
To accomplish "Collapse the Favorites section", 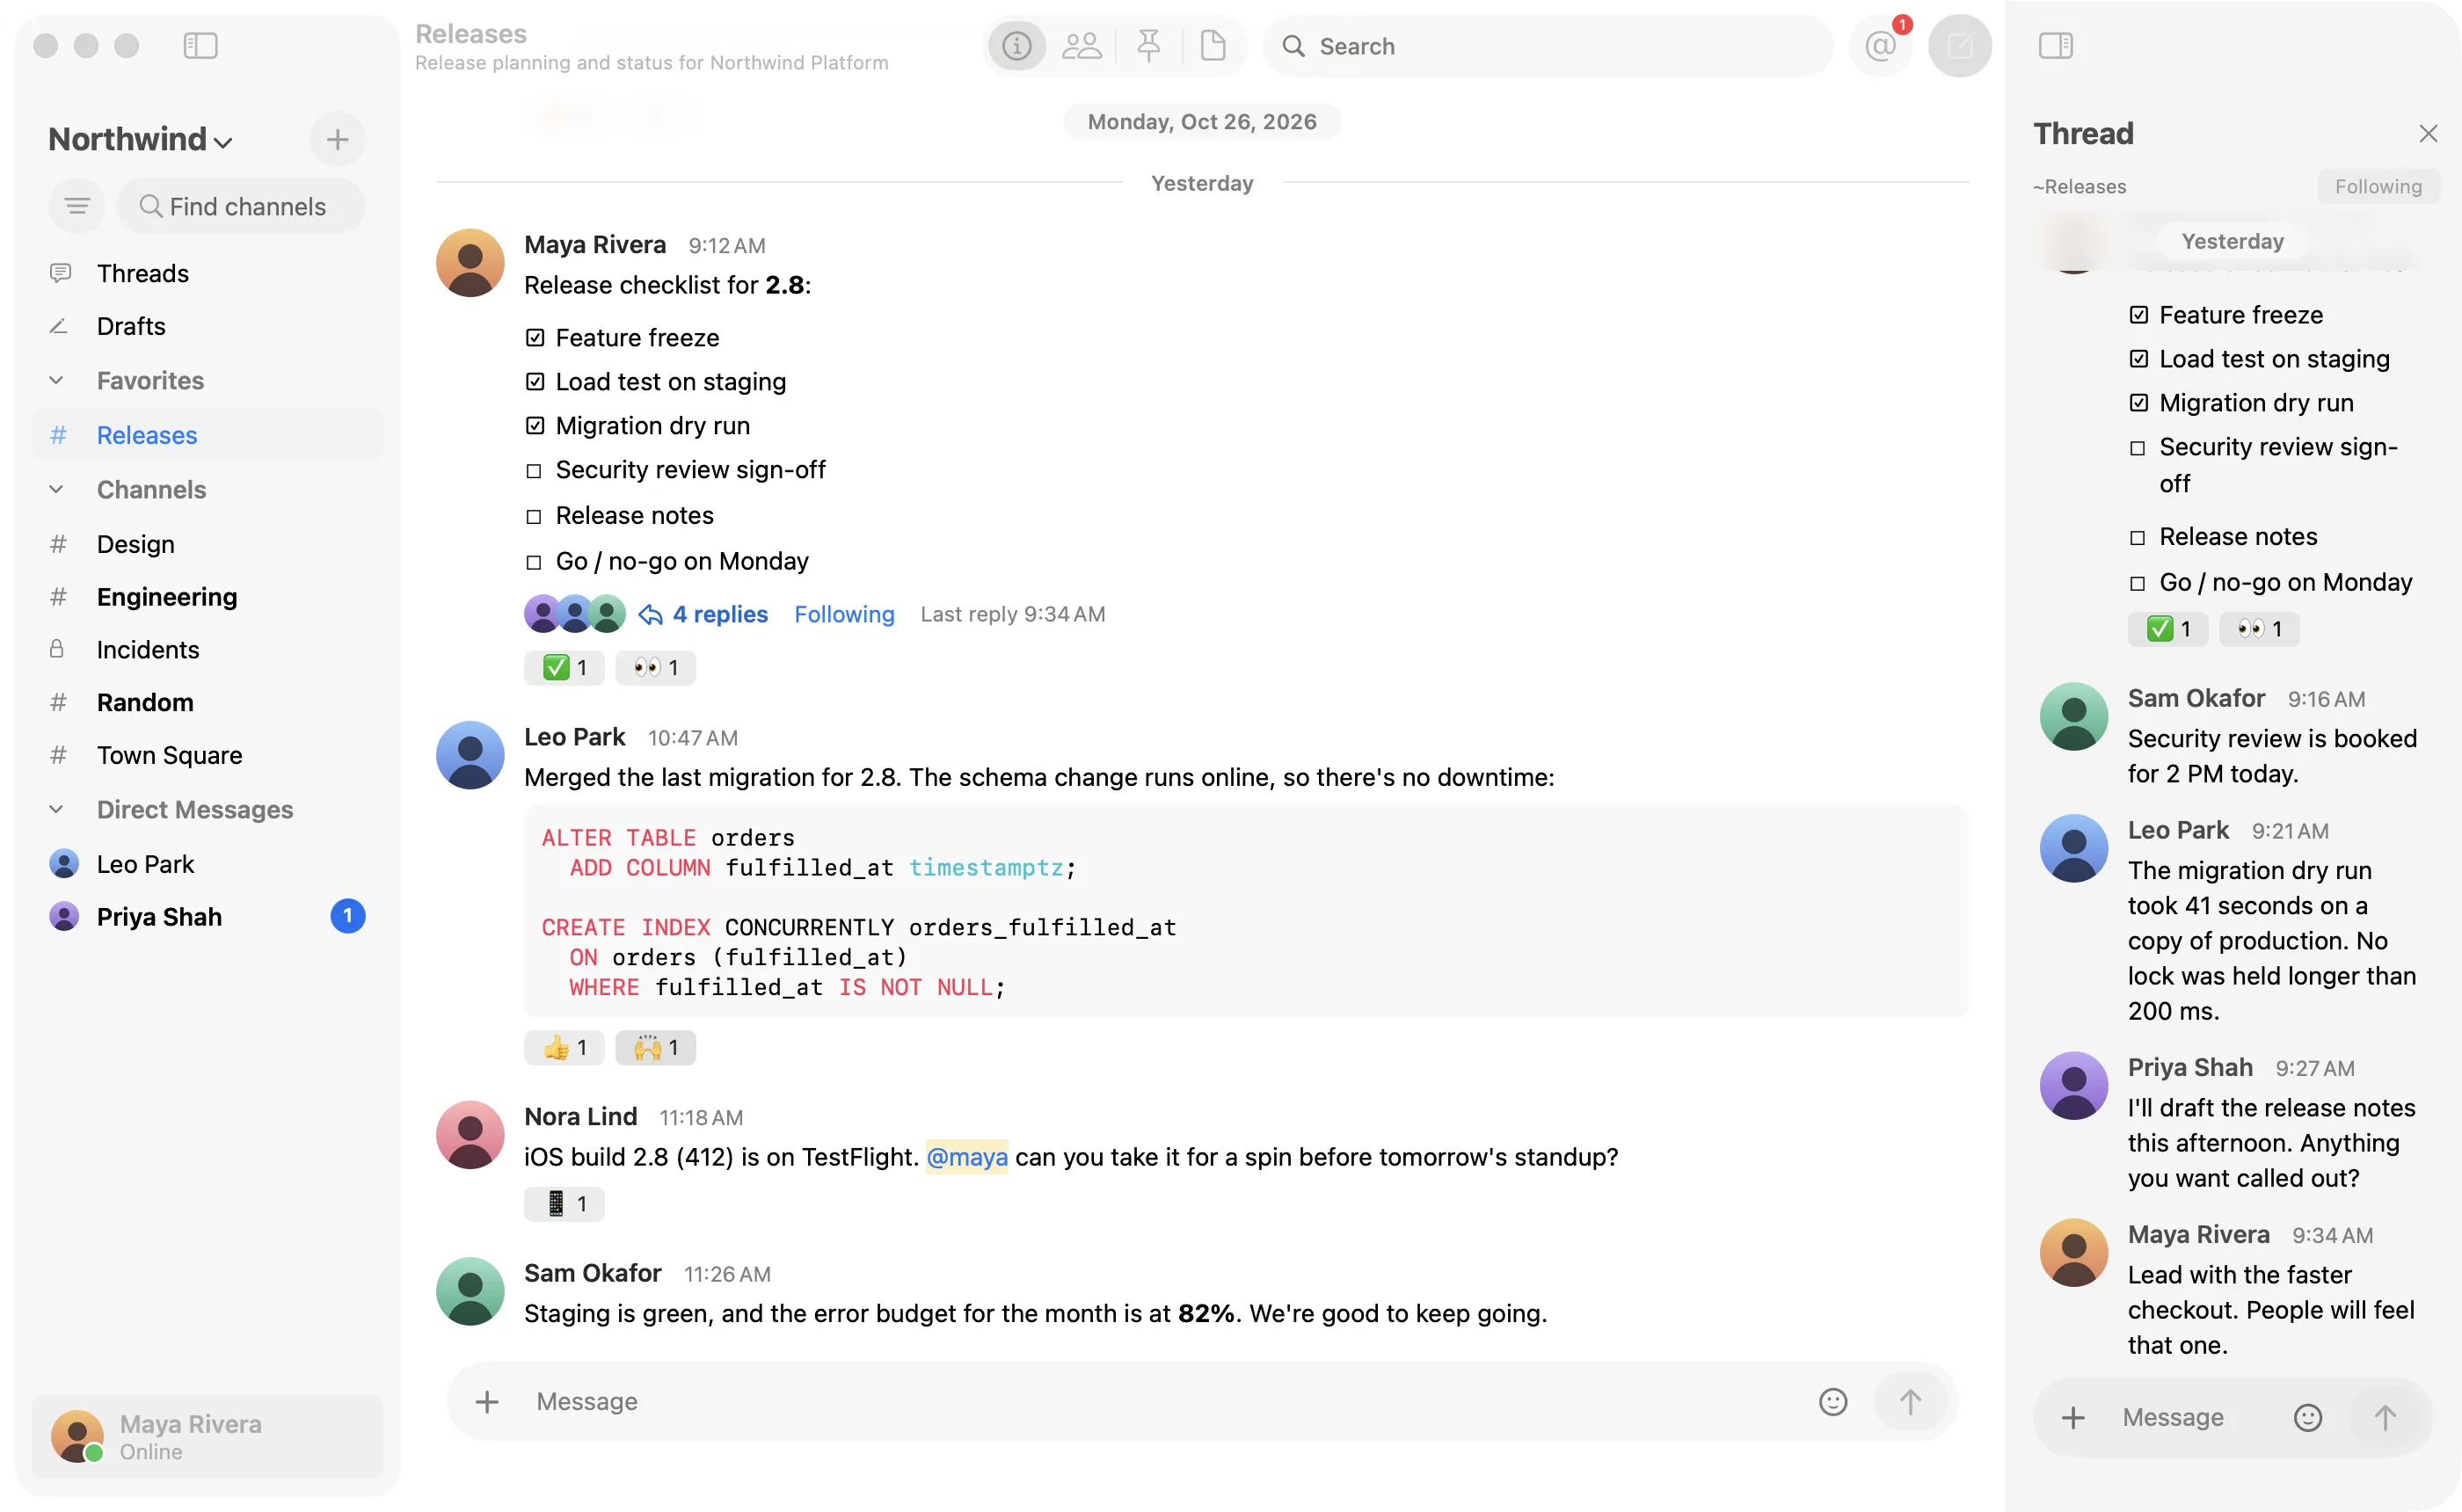I will point(57,381).
